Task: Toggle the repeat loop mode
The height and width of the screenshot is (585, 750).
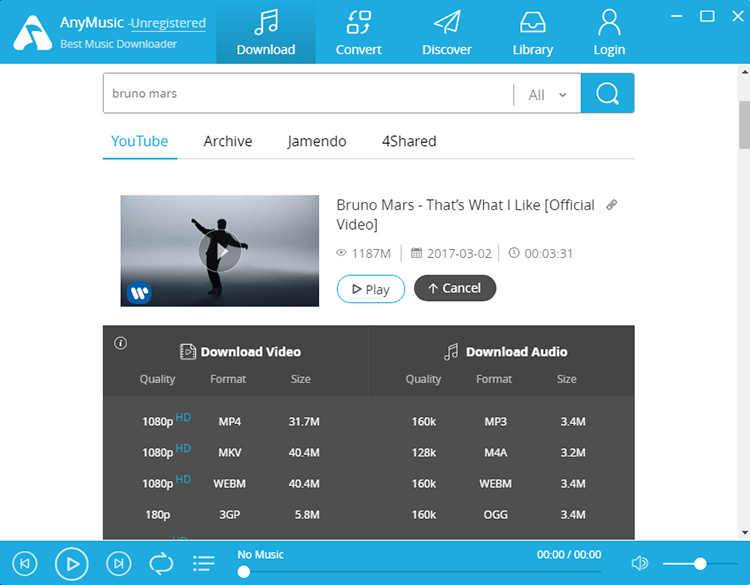Action: click(x=161, y=563)
